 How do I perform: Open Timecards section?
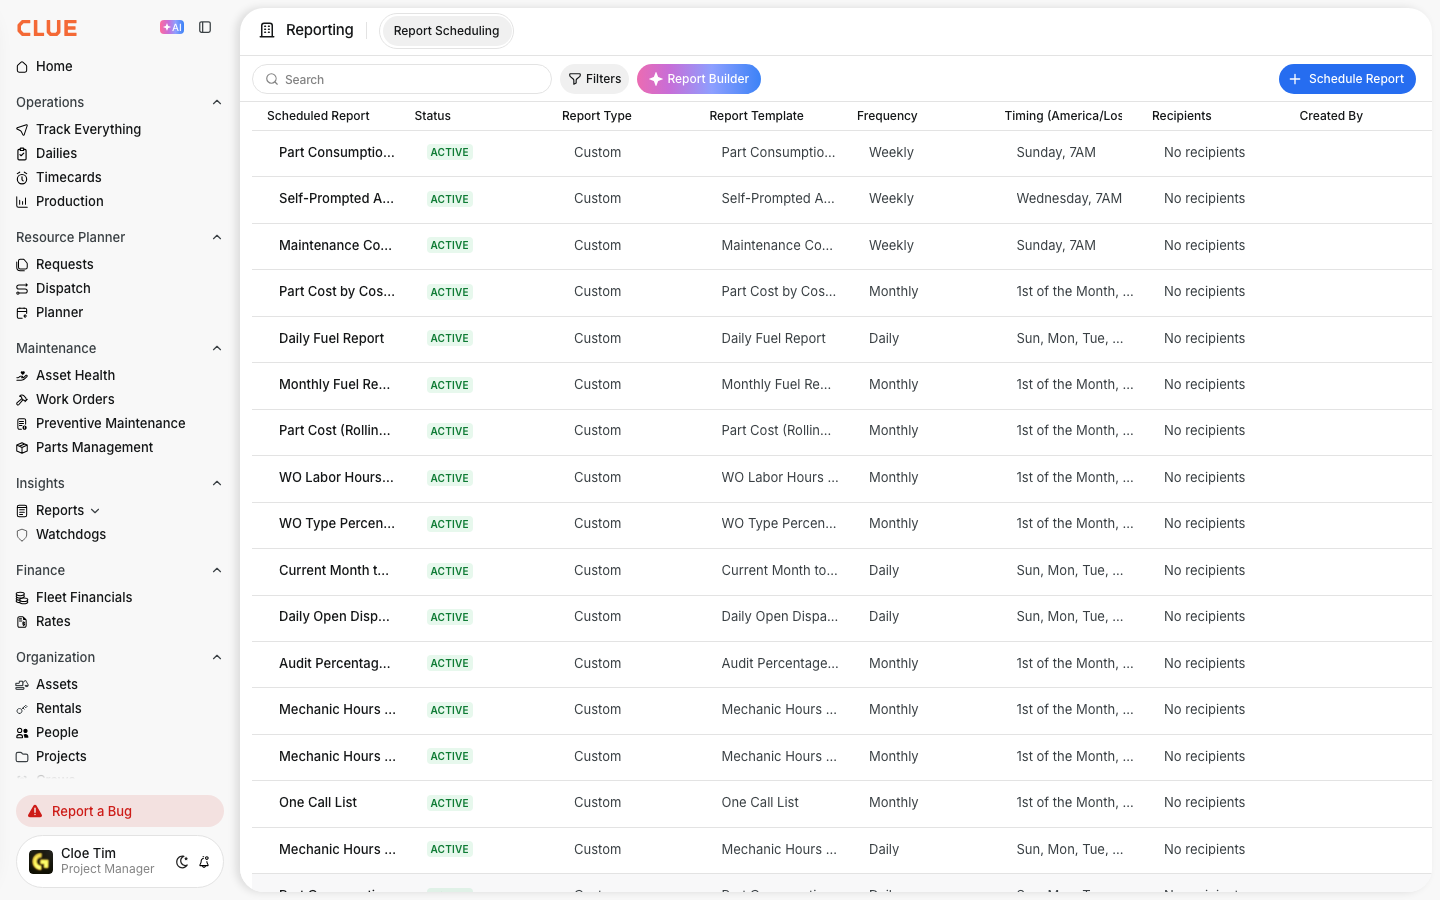click(68, 177)
